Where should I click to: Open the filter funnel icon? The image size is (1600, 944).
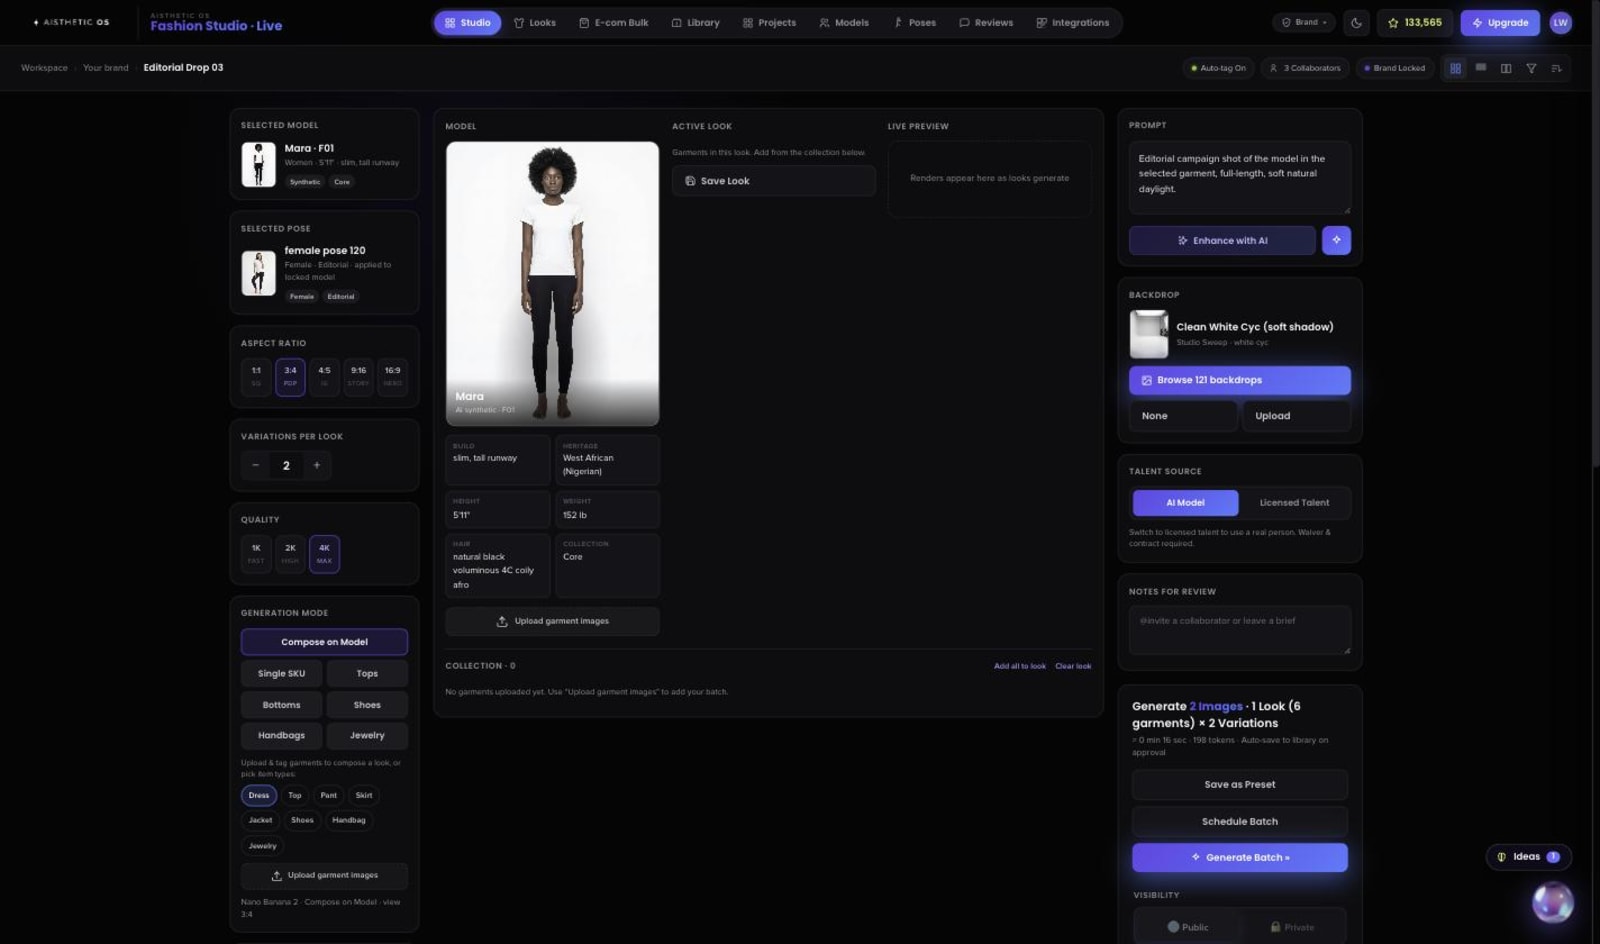1531,68
